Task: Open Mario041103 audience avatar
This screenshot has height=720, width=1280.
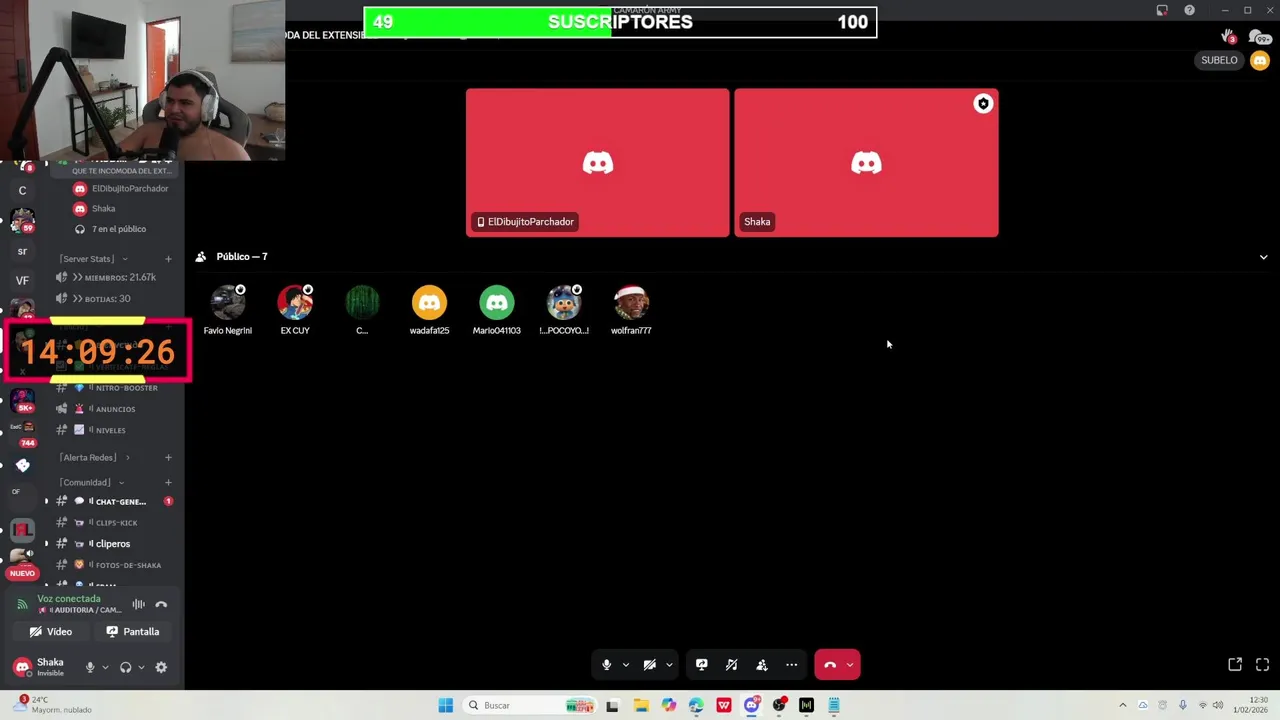Action: (x=496, y=302)
